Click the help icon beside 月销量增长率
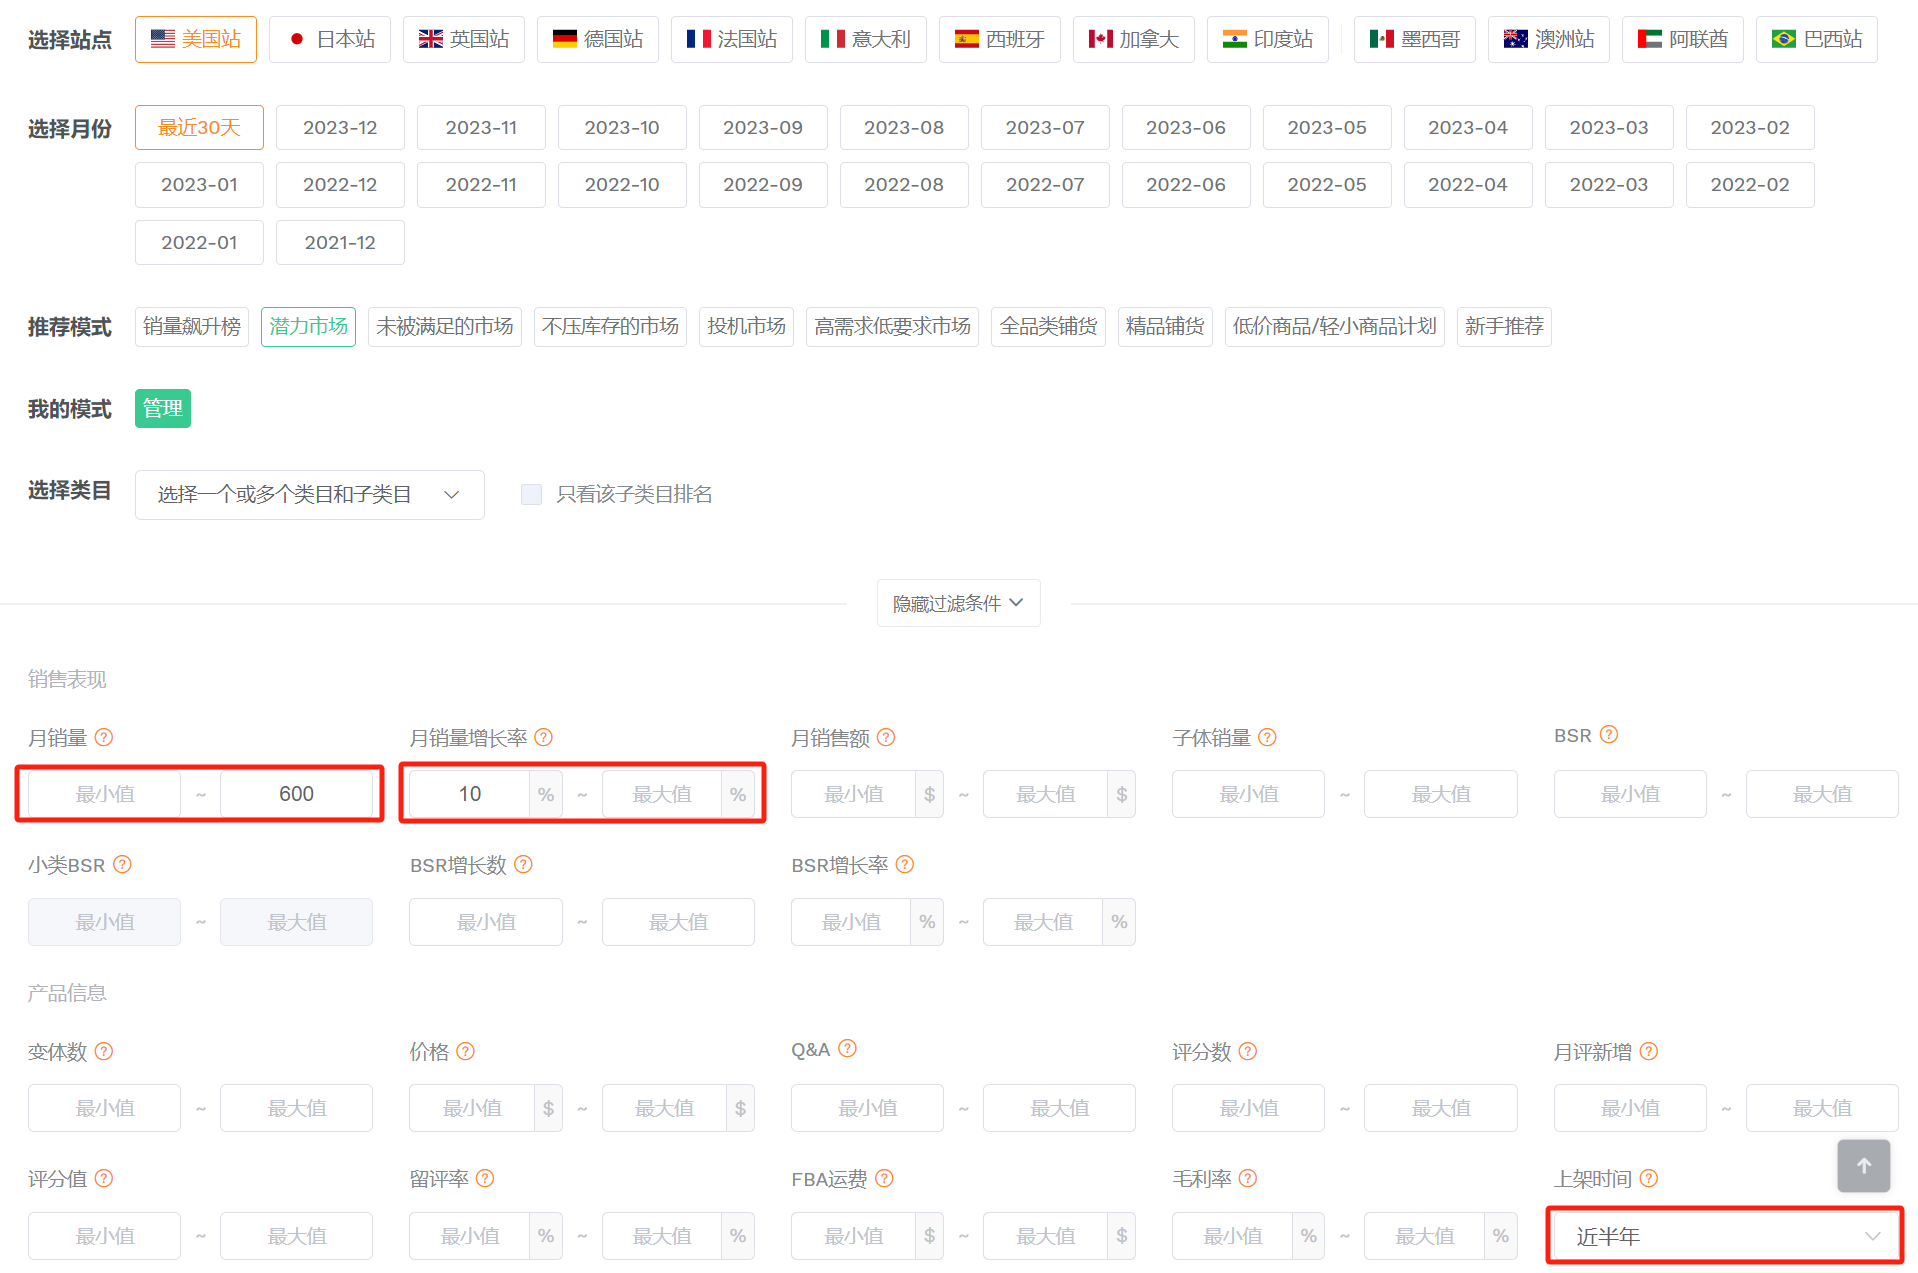This screenshot has width=1918, height=1273. [543, 737]
